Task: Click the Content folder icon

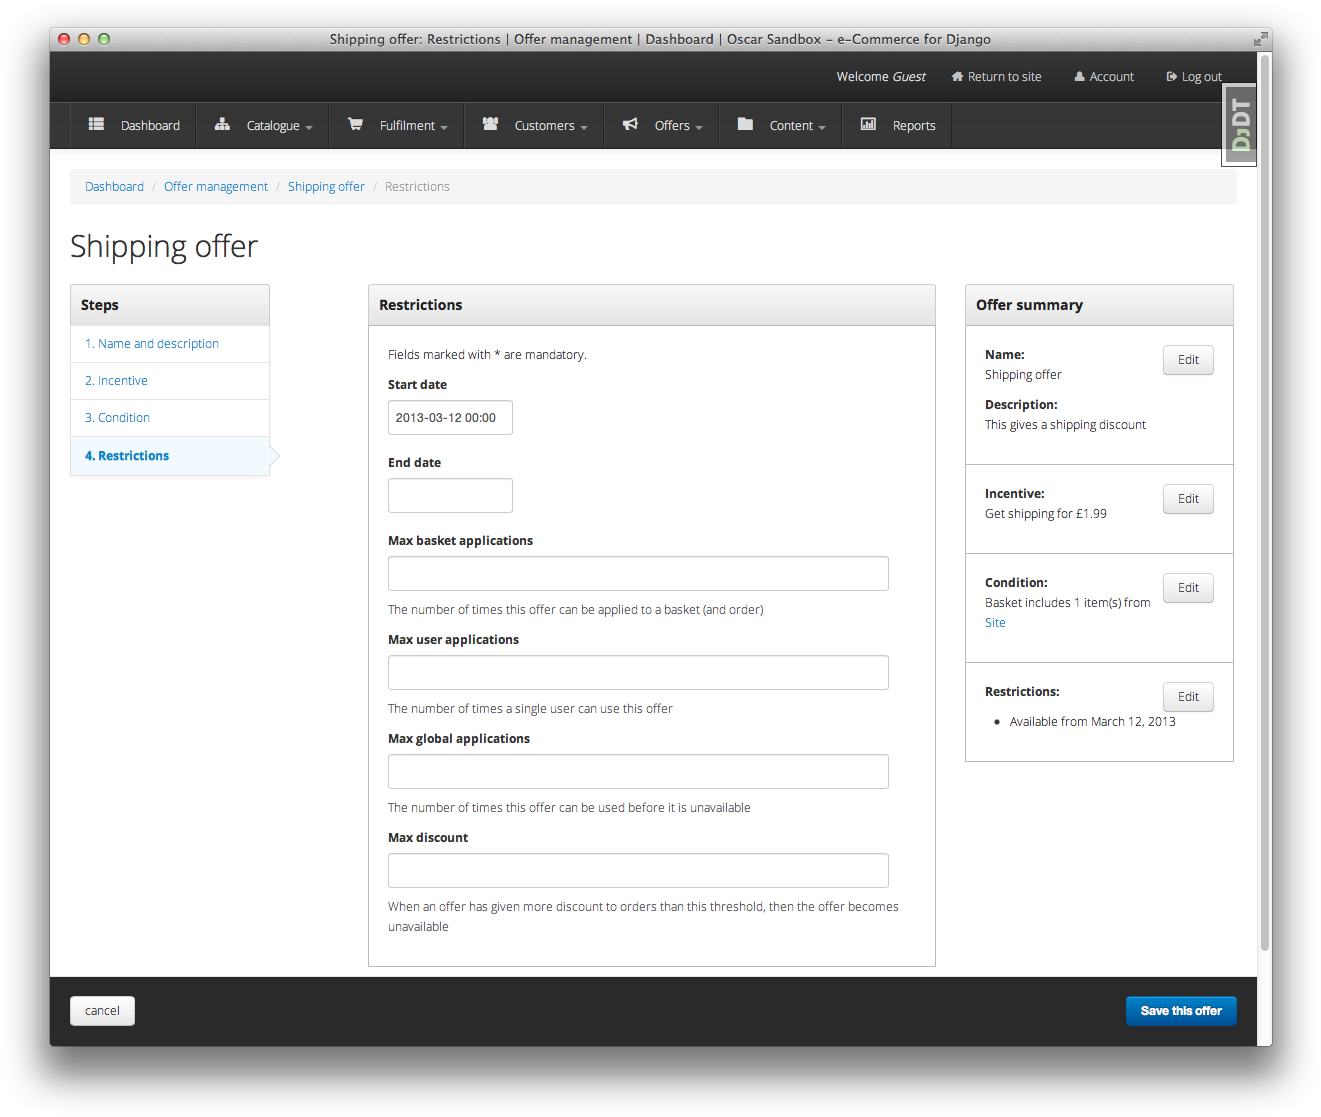Action: [x=745, y=124]
